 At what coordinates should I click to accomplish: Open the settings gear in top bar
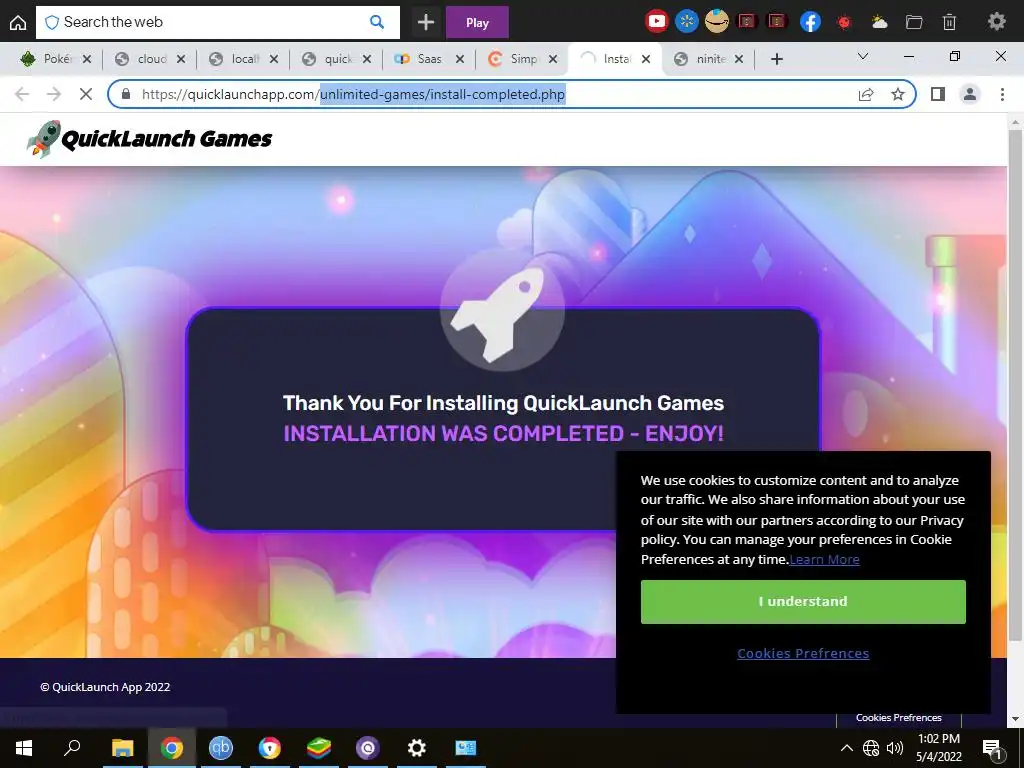click(x=997, y=22)
